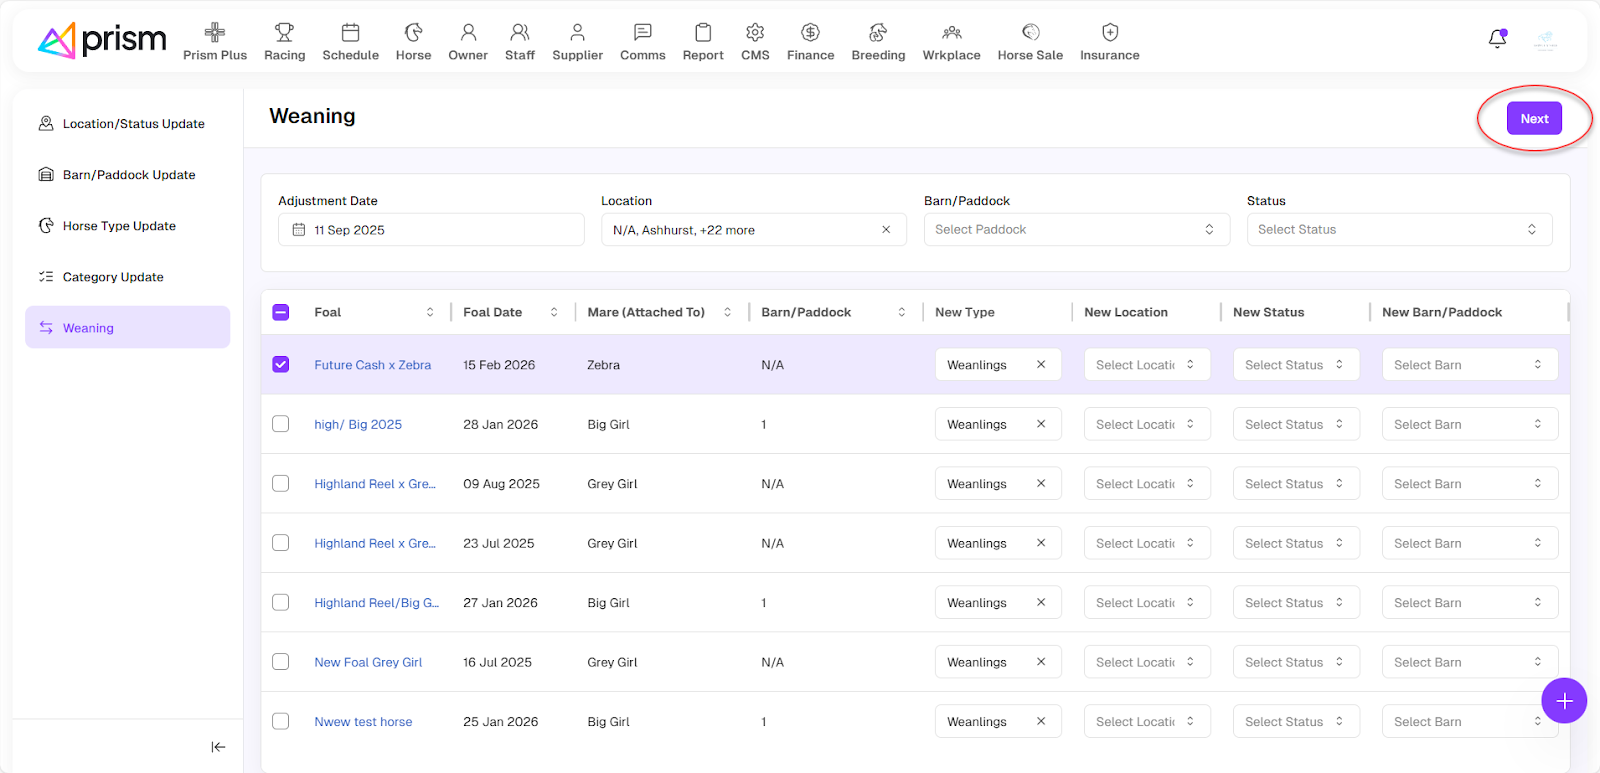The height and width of the screenshot is (773, 1600).
Task: Open the Finance dollar icon
Action: click(810, 33)
